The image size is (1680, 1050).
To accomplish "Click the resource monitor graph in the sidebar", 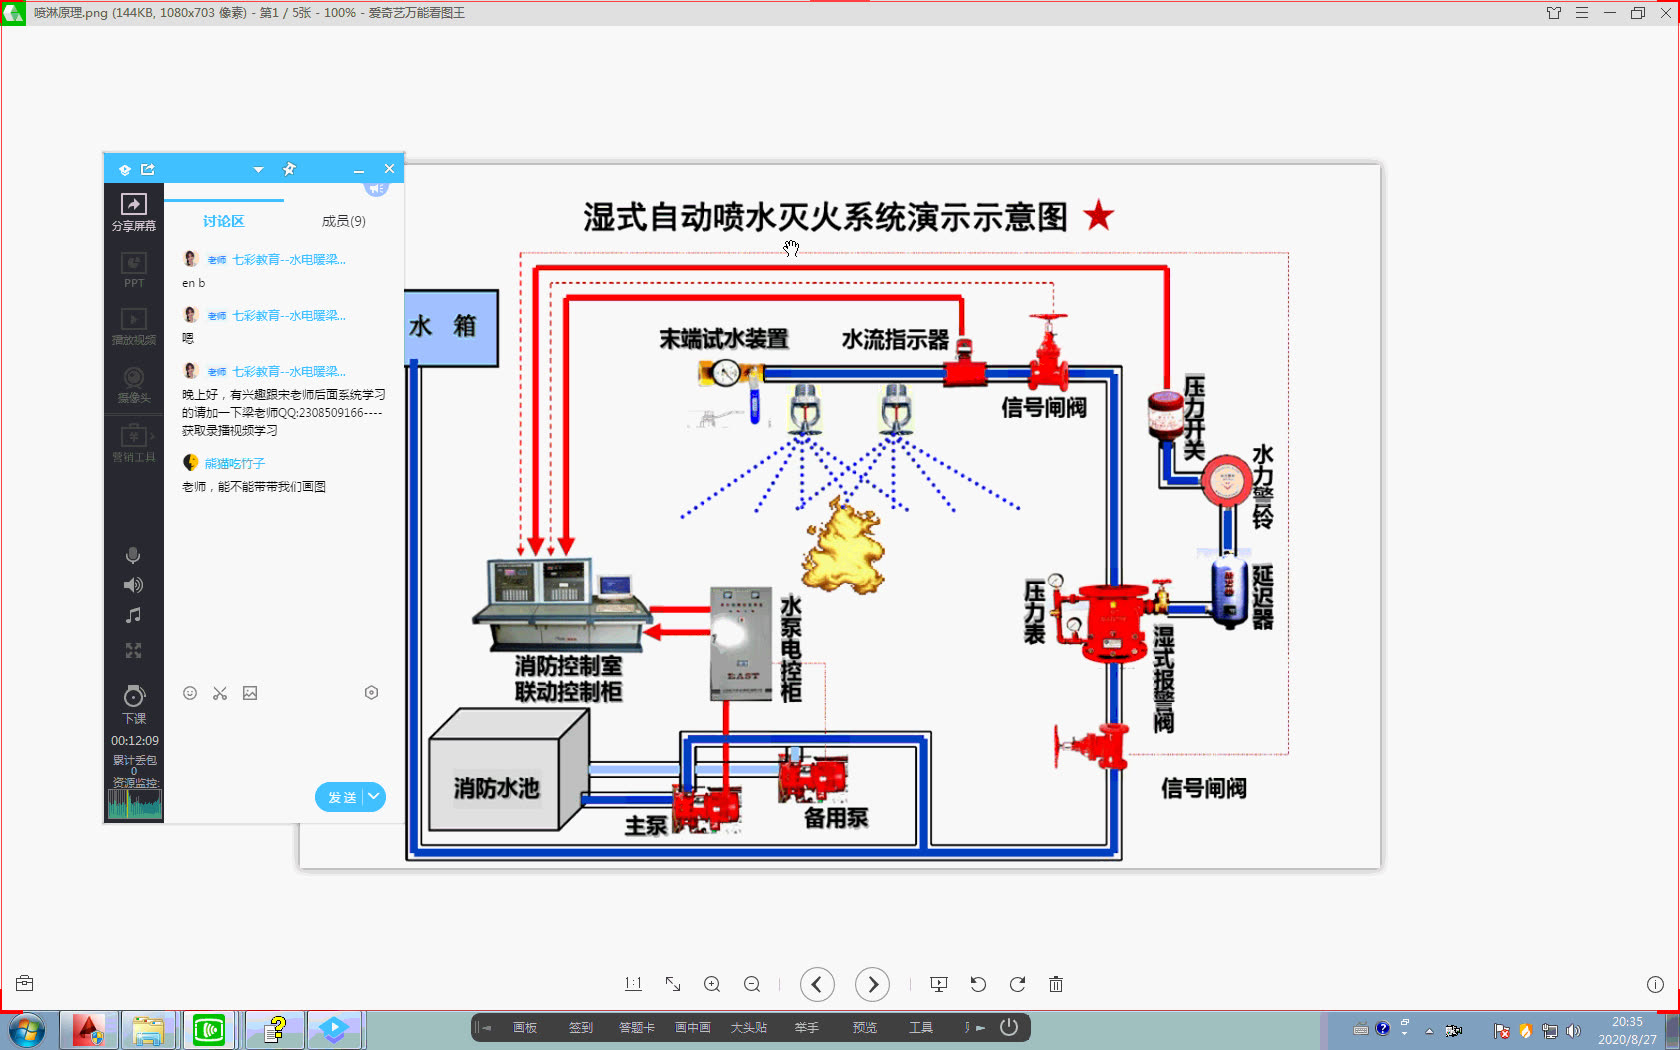I will (x=135, y=804).
